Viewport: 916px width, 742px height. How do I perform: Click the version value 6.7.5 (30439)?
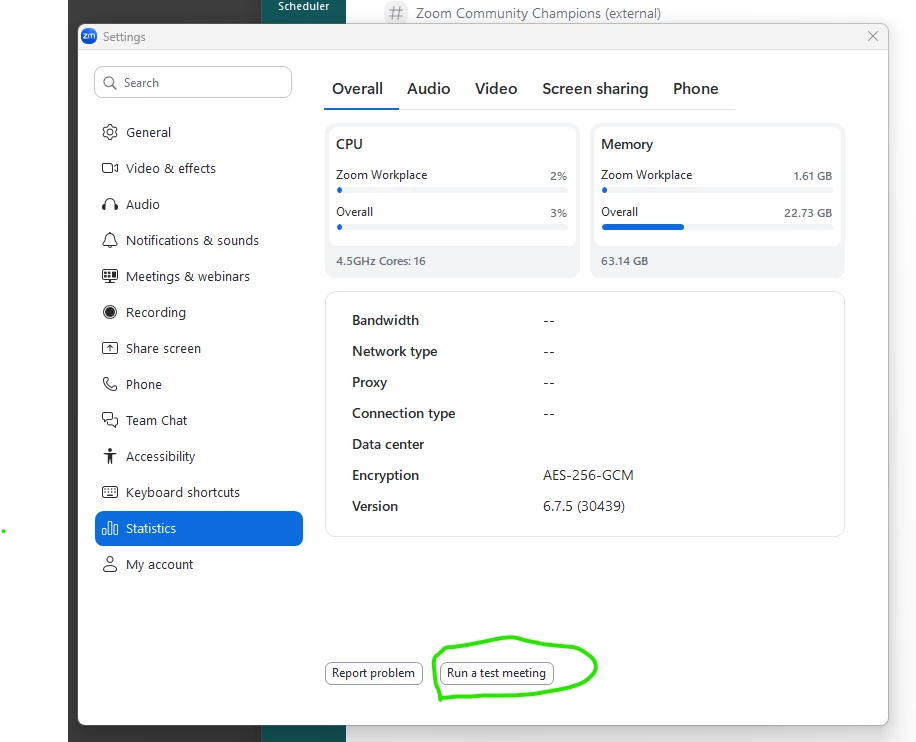(584, 507)
